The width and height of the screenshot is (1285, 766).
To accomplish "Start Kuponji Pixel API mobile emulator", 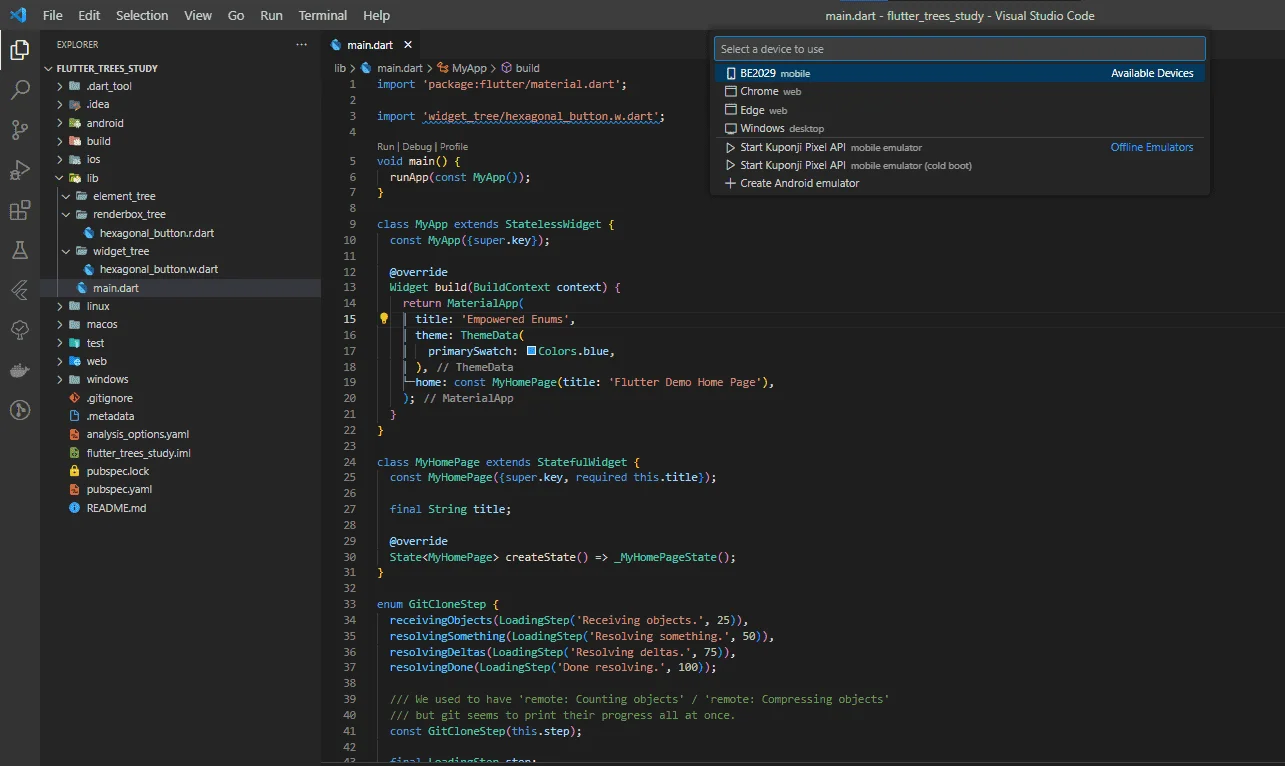I will tap(960, 147).
